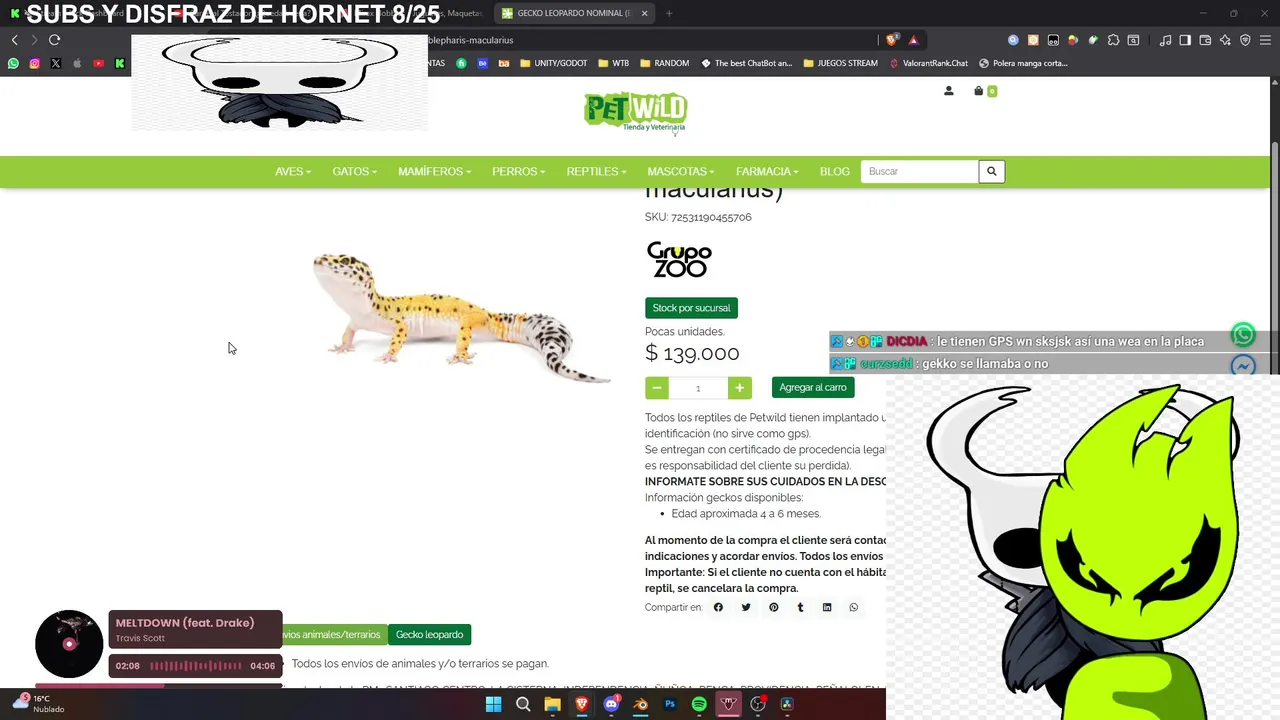Open Spotify from the taskbar
The height and width of the screenshot is (720, 1280).
699,704
